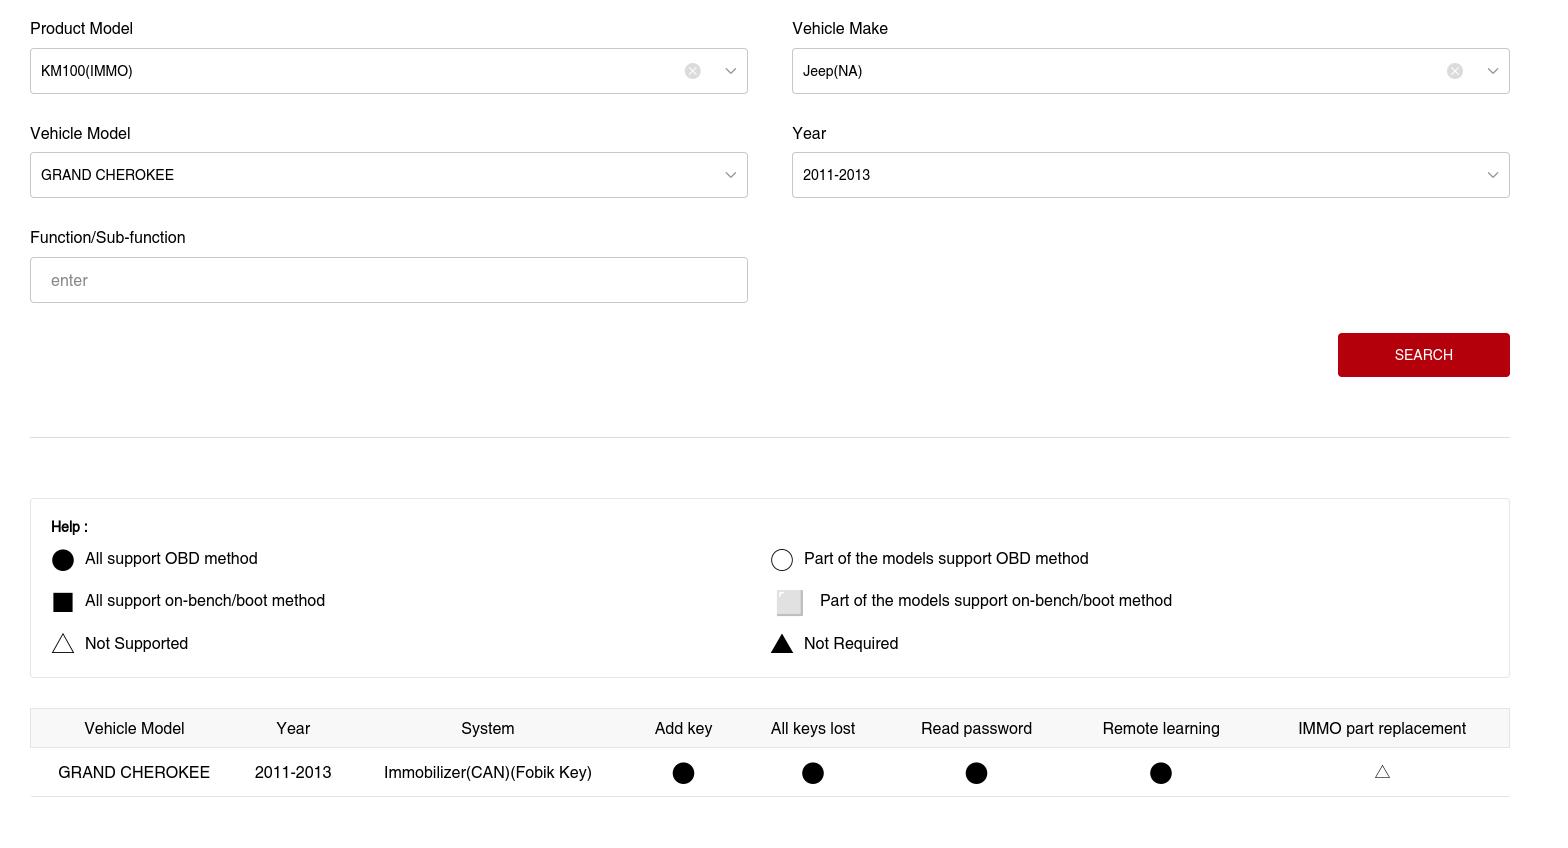Click 'Part of the models support OBD method' text
Screen dimensions: 1568x848
click(946, 559)
